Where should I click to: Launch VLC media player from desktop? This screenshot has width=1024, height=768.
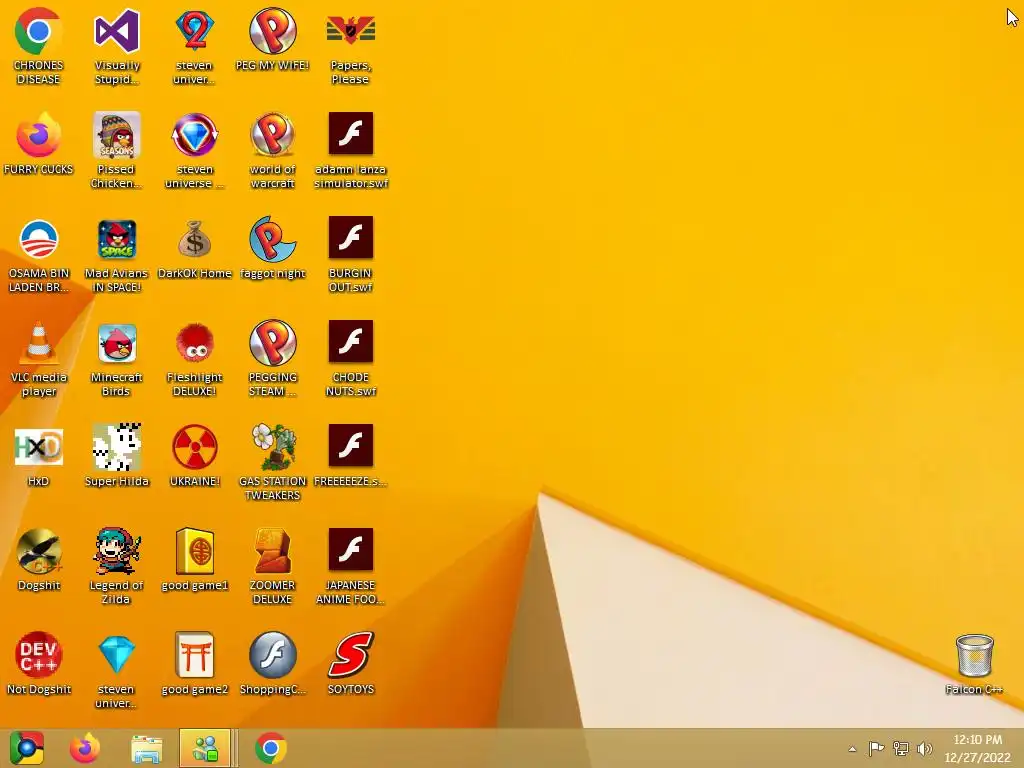39,359
